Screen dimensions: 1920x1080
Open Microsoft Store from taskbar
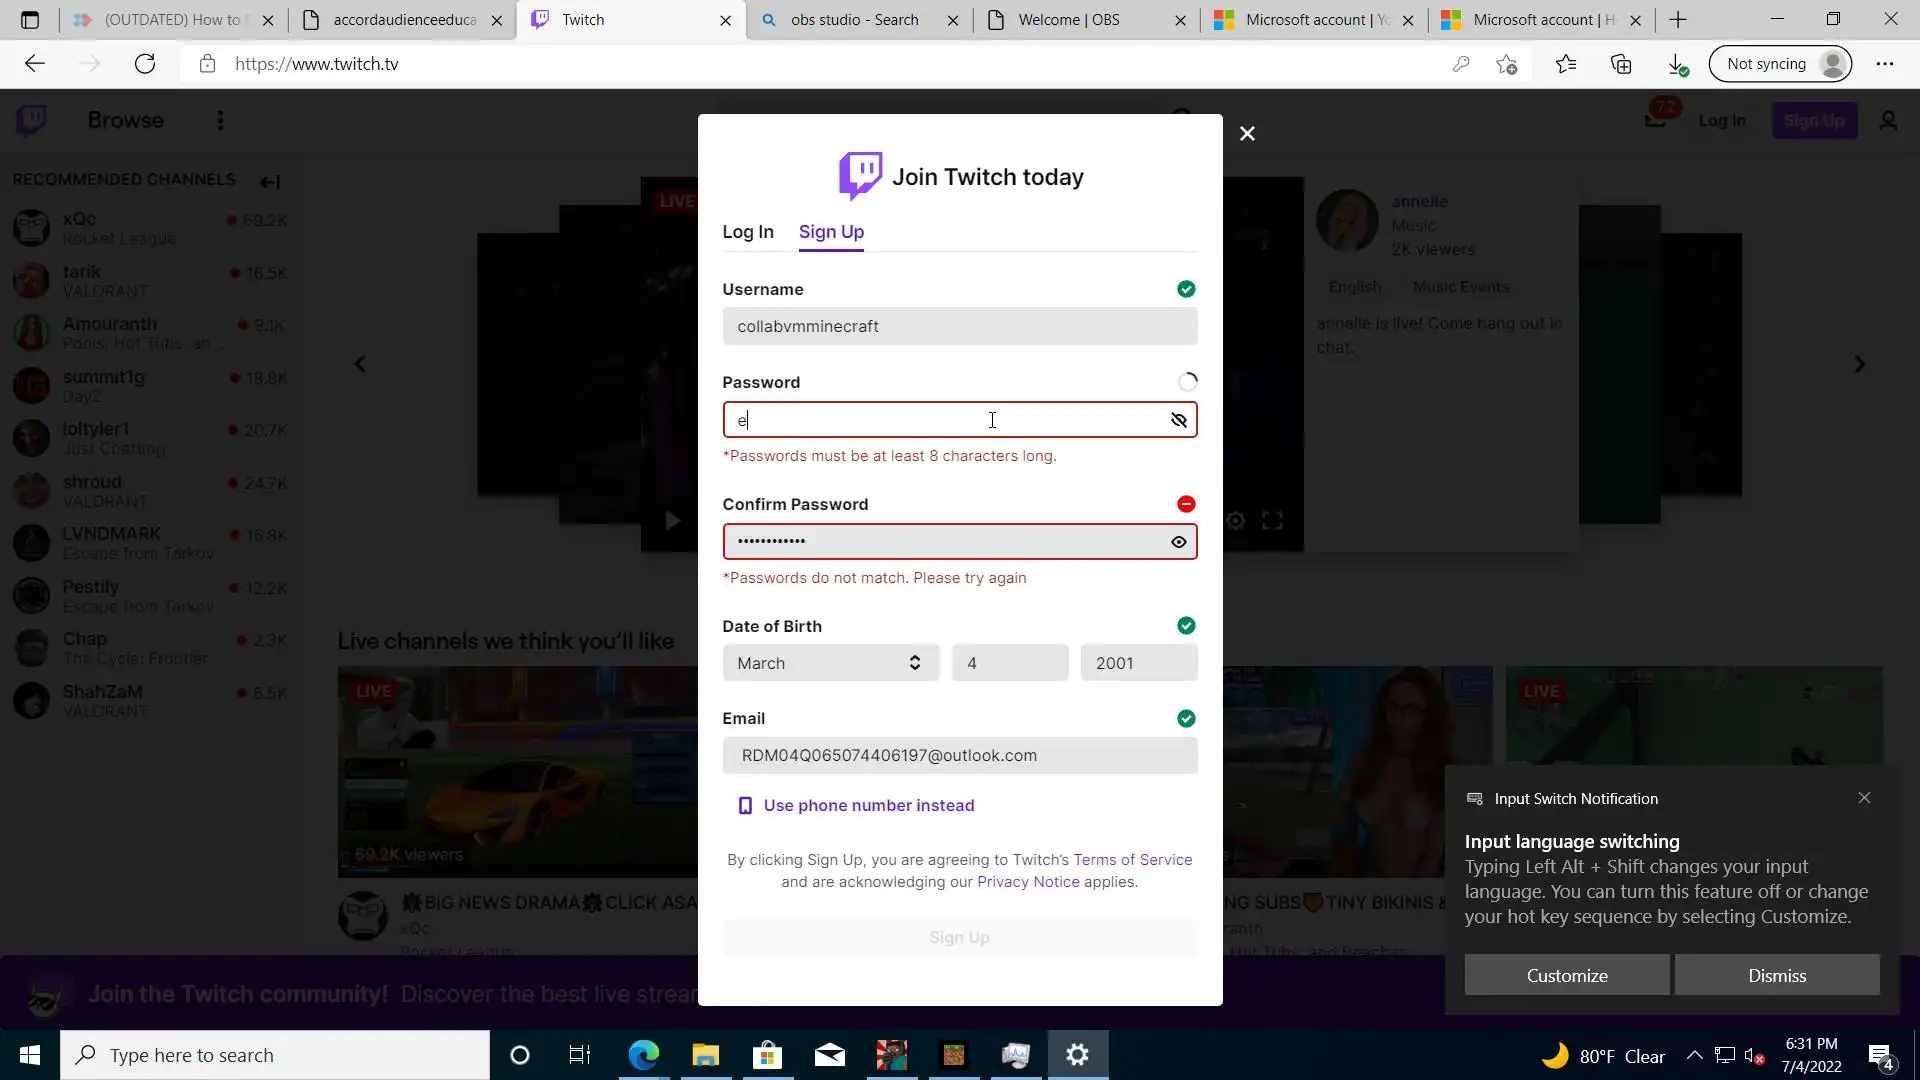tap(767, 1055)
